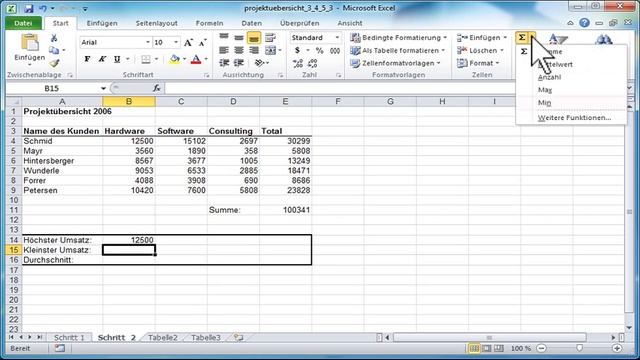Click the format painter brush icon
640x360 pixels.
(x=54, y=63)
